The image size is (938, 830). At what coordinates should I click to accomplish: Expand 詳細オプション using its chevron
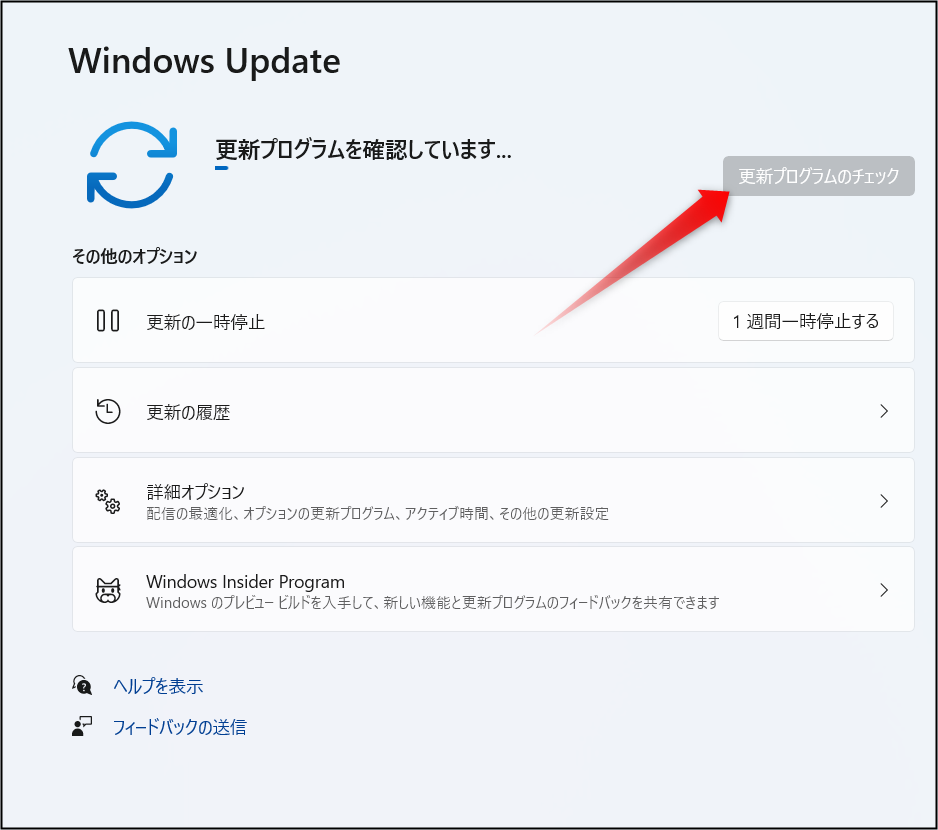884,501
